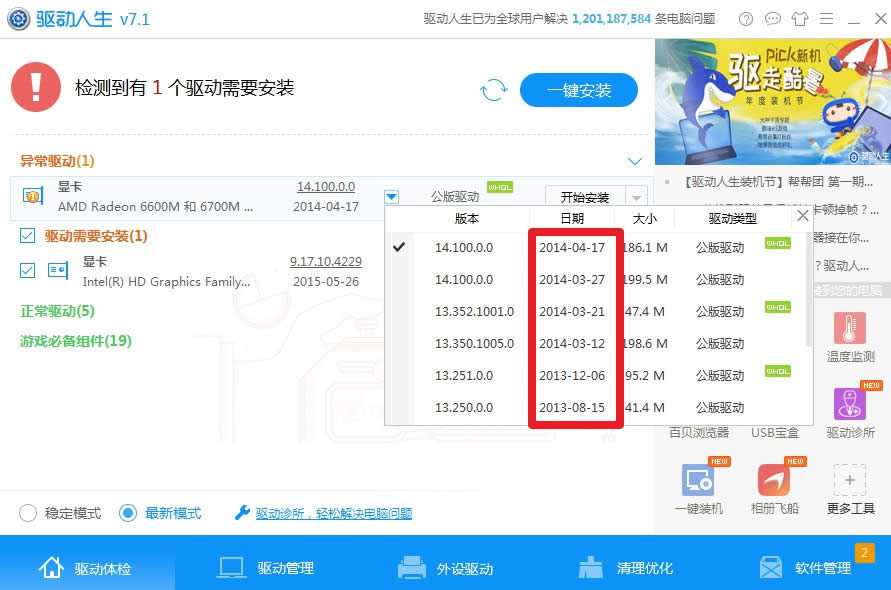Click the red warning exclamation icon
891x590 pixels.
pos(36,87)
